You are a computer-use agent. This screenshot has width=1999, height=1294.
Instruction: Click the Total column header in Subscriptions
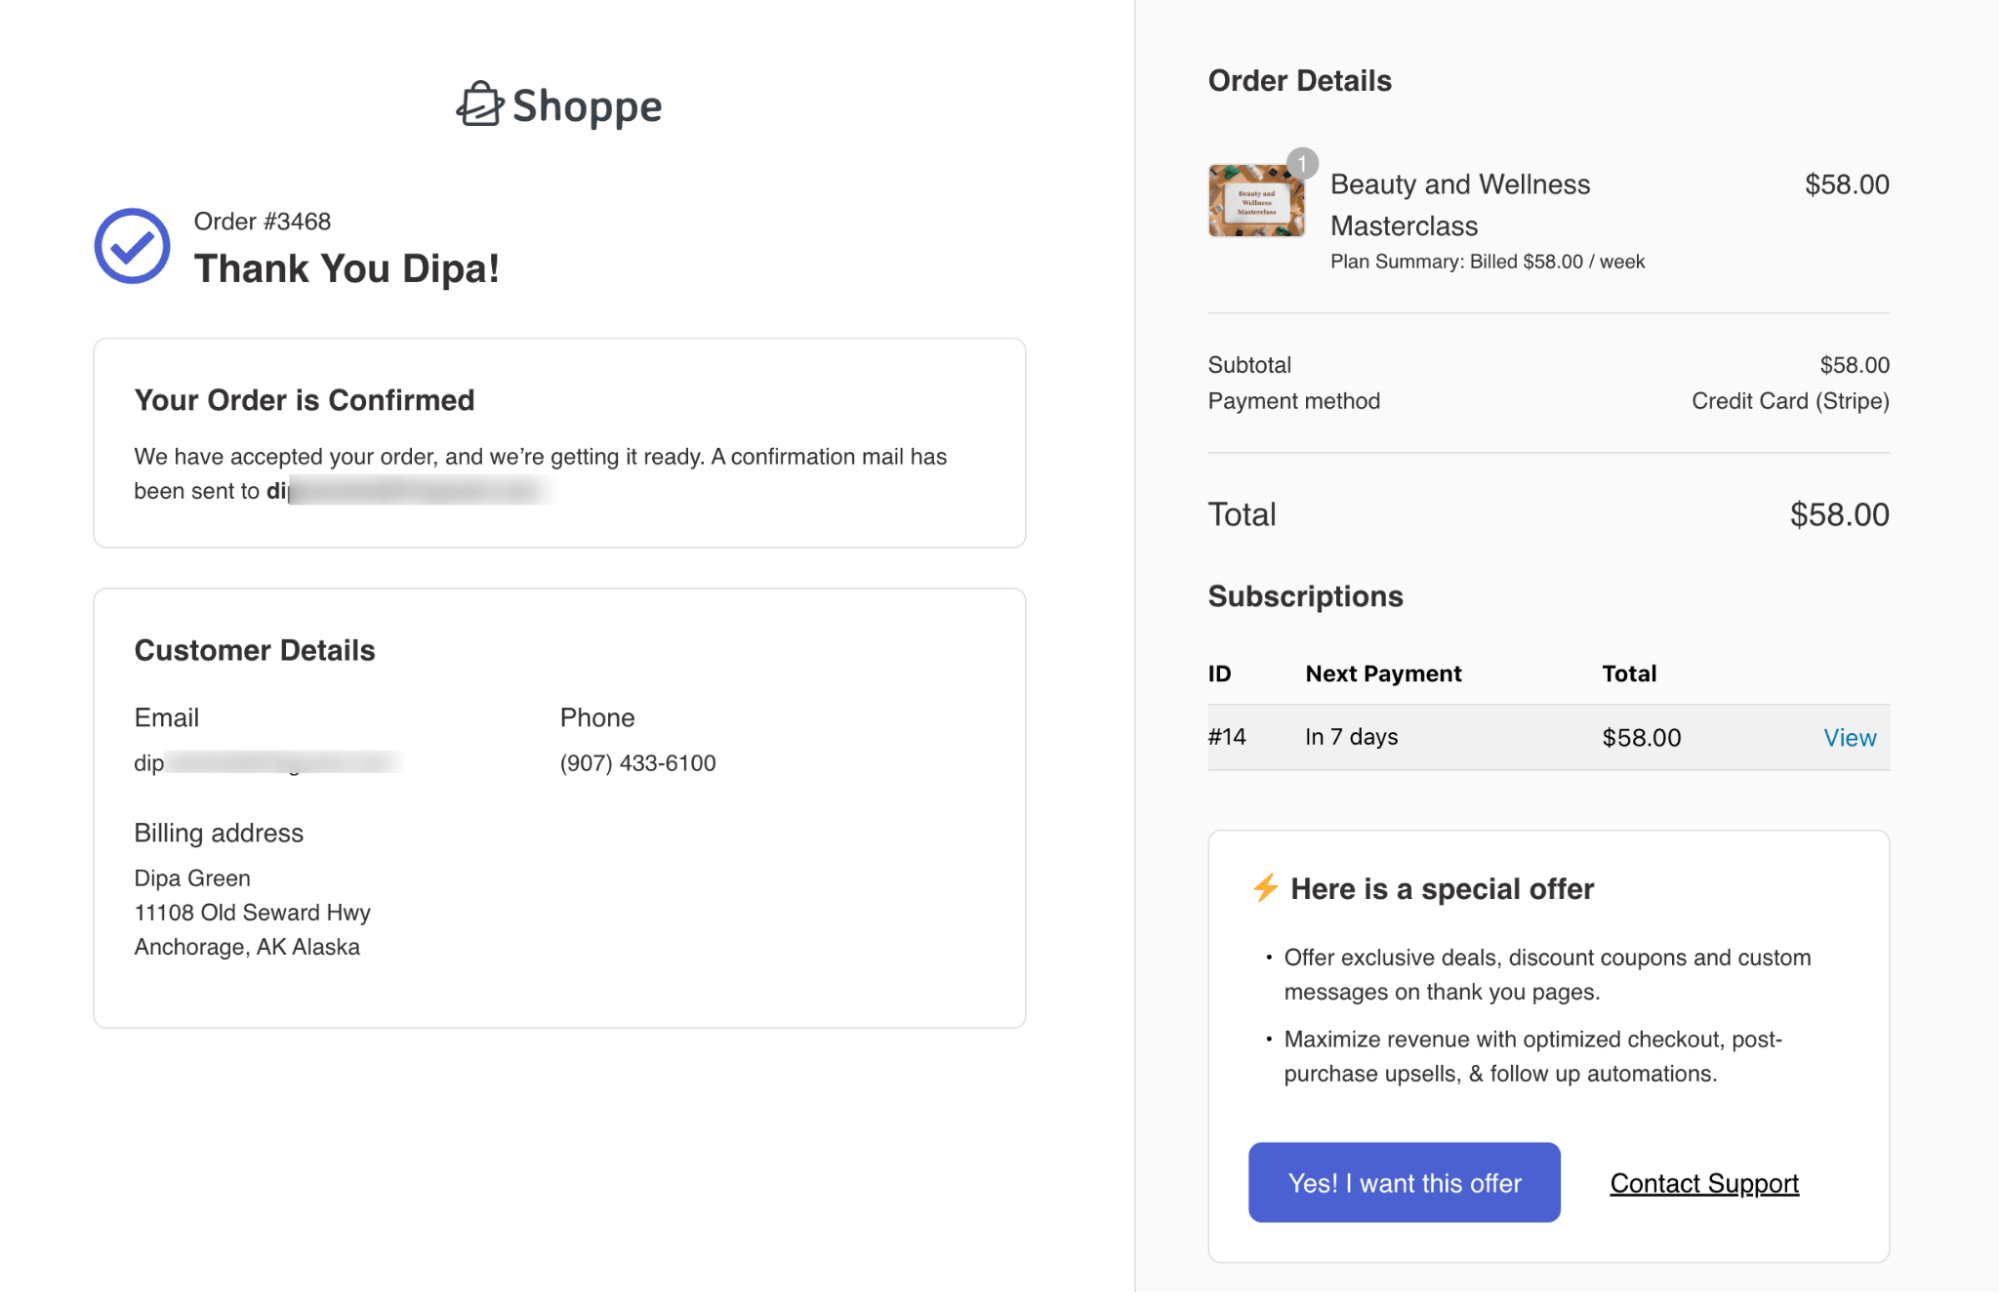click(x=1629, y=673)
